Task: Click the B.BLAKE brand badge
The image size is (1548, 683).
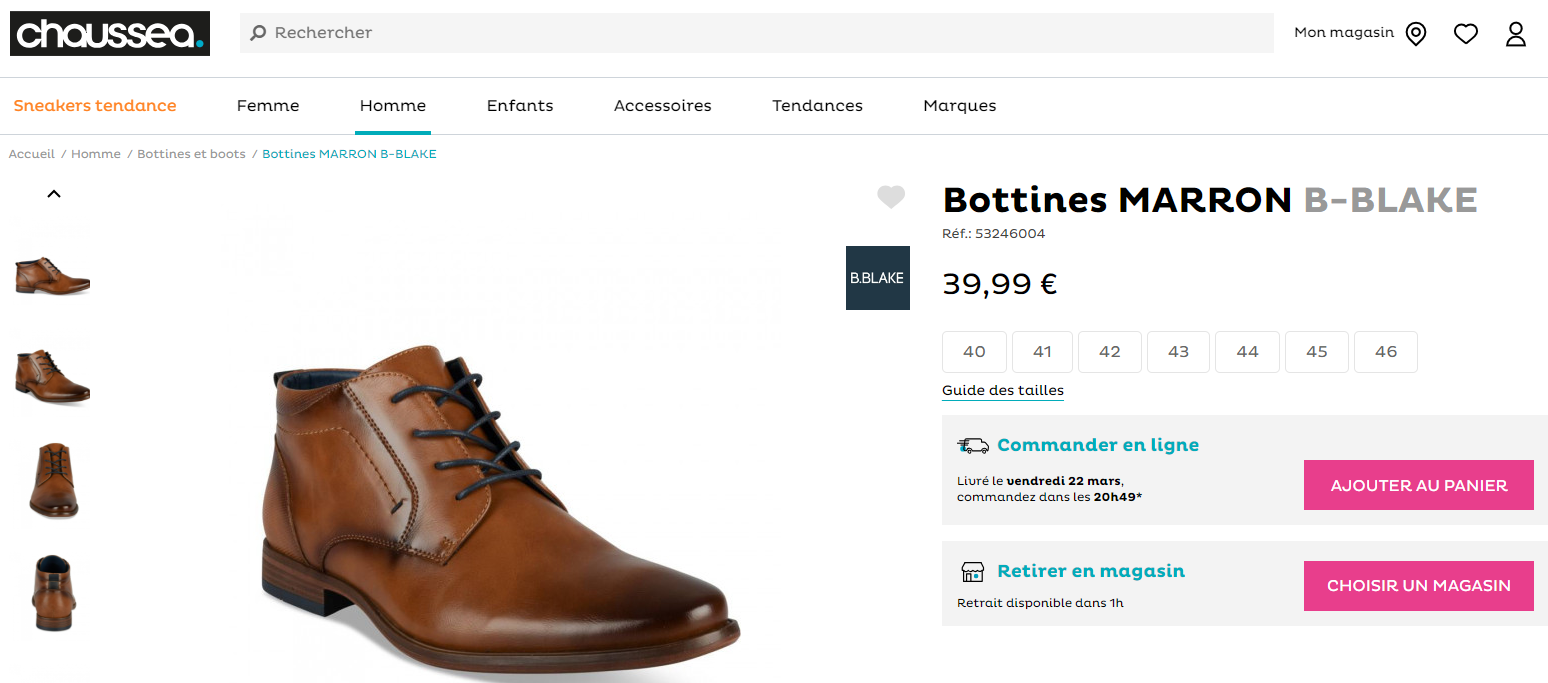Action: (878, 278)
